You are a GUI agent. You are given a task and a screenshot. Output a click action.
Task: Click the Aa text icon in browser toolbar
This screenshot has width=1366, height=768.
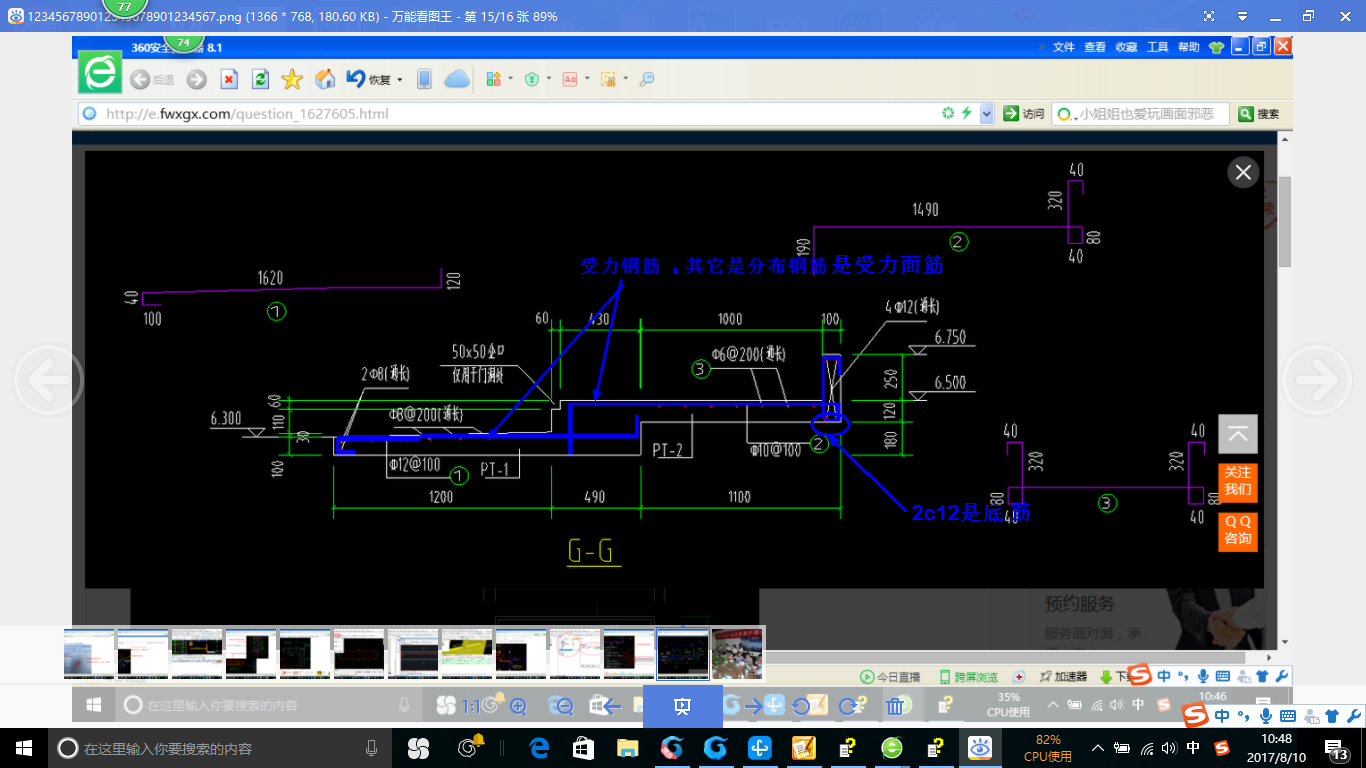570,79
